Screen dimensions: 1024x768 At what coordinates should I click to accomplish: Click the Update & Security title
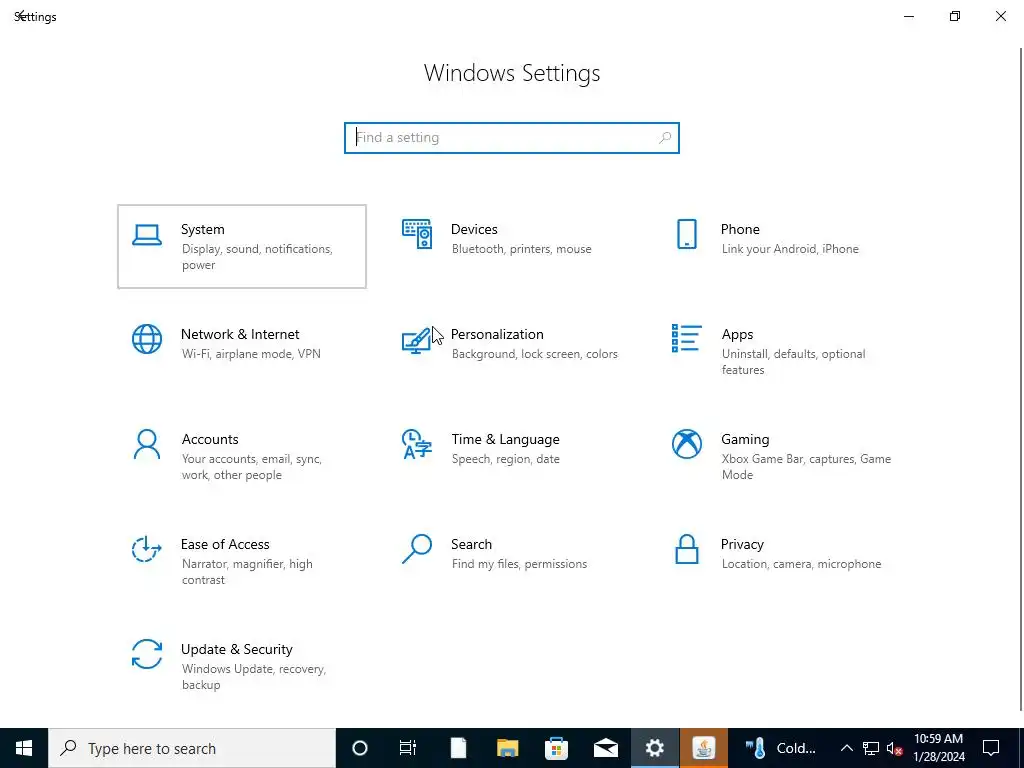coord(236,650)
